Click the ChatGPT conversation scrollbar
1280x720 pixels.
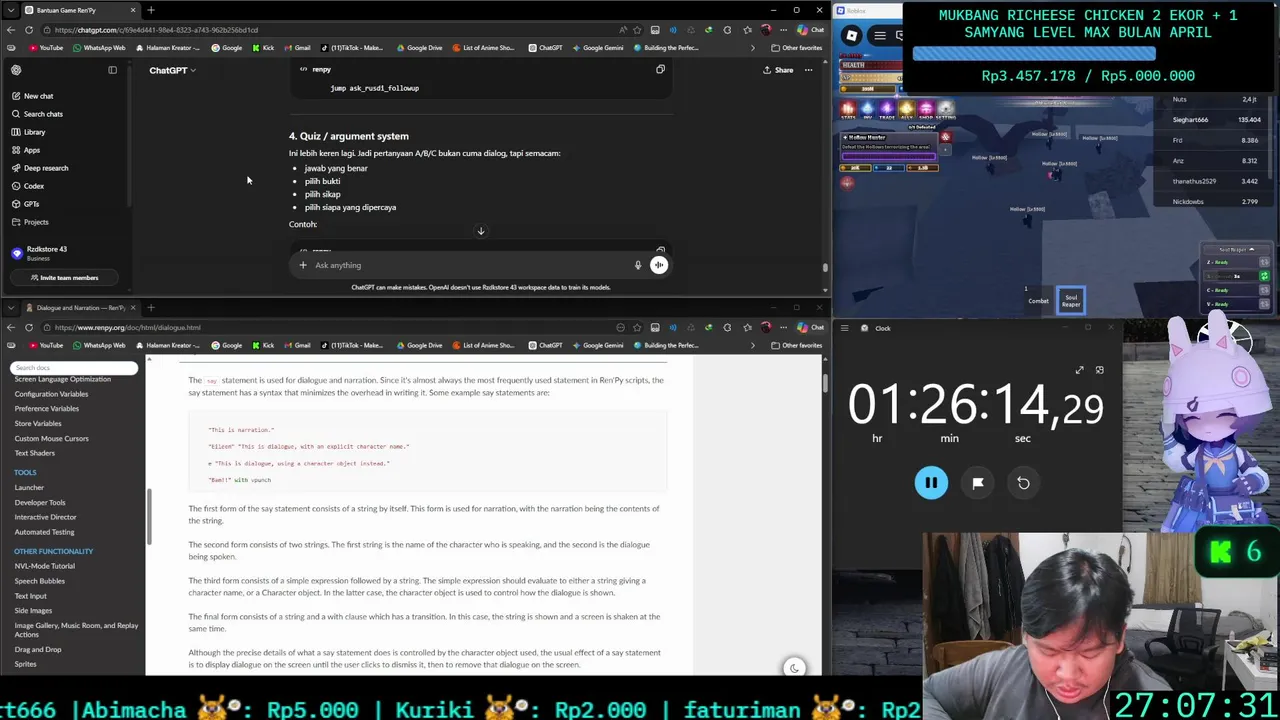(825, 267)
